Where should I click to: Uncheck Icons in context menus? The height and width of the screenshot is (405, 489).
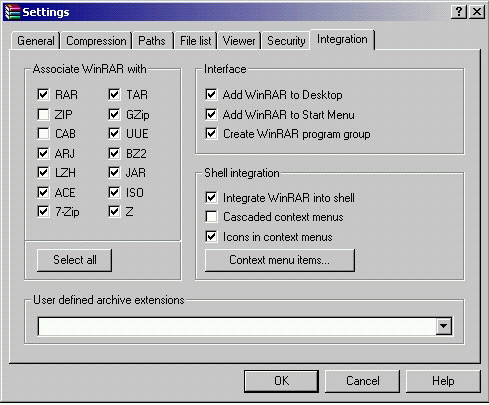pos(211,237)
